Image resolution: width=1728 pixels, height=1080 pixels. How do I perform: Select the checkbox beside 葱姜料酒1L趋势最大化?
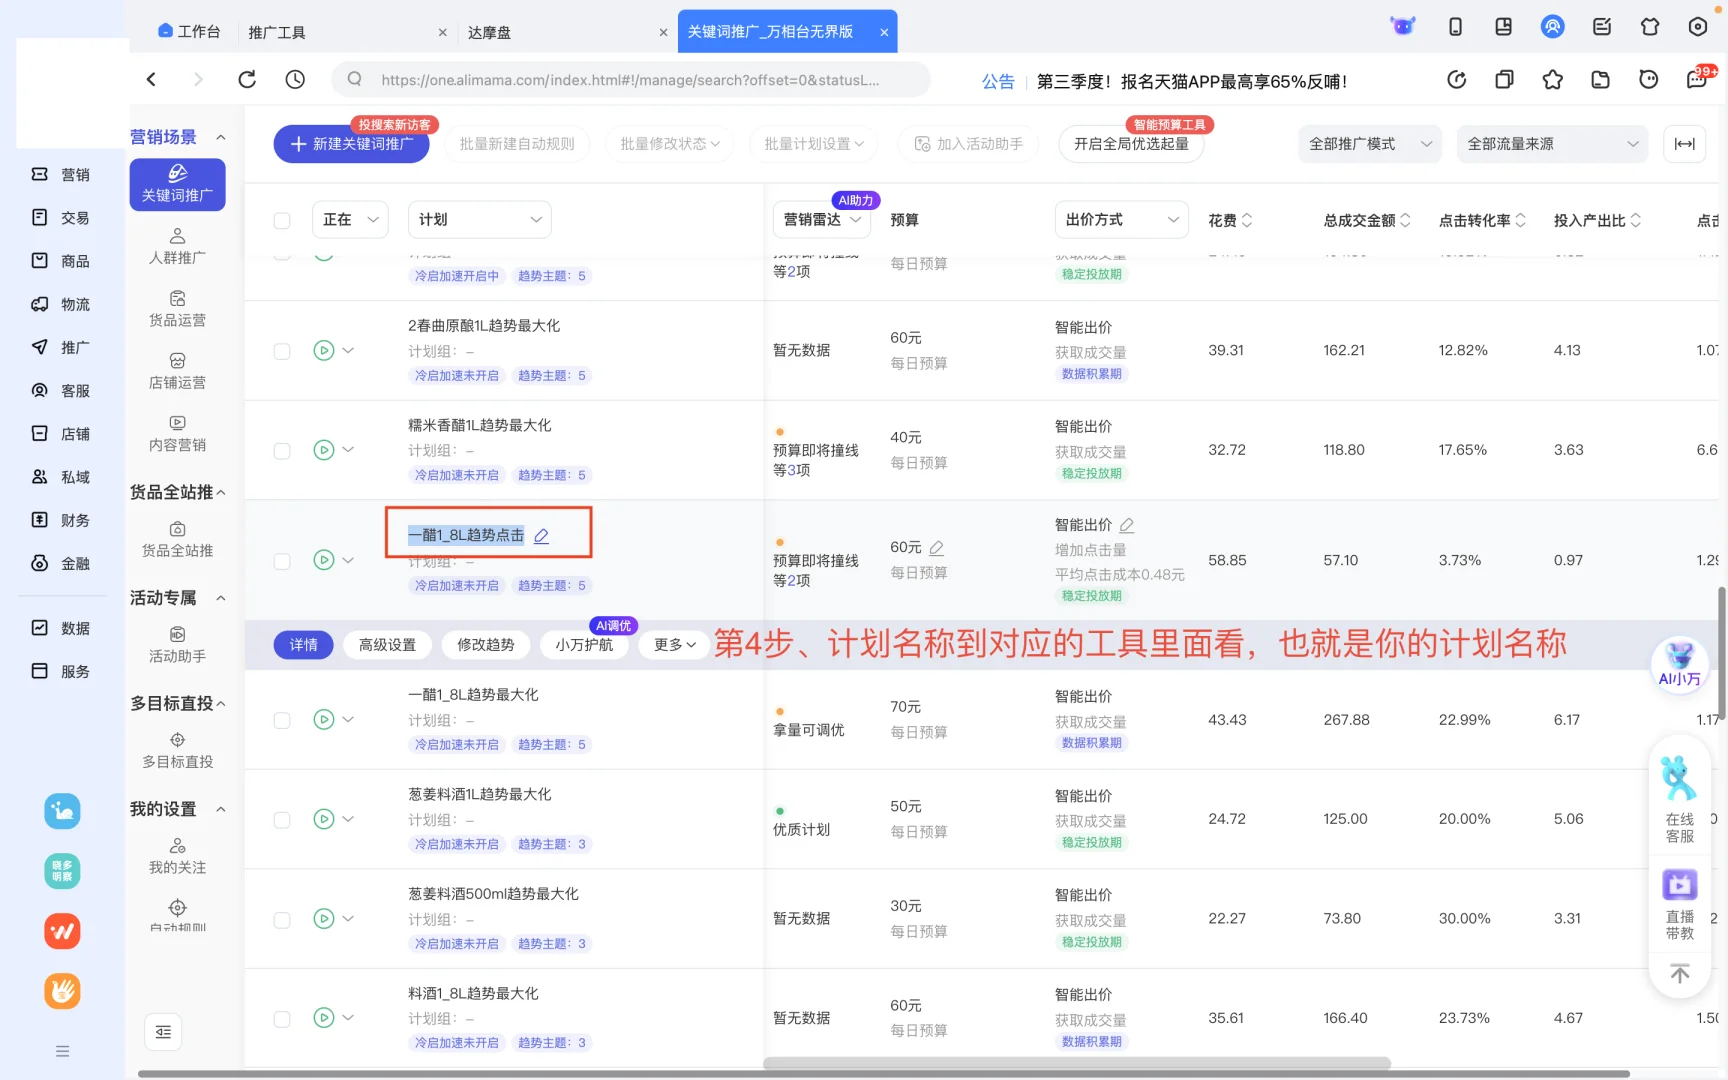(x=281, y=818)
